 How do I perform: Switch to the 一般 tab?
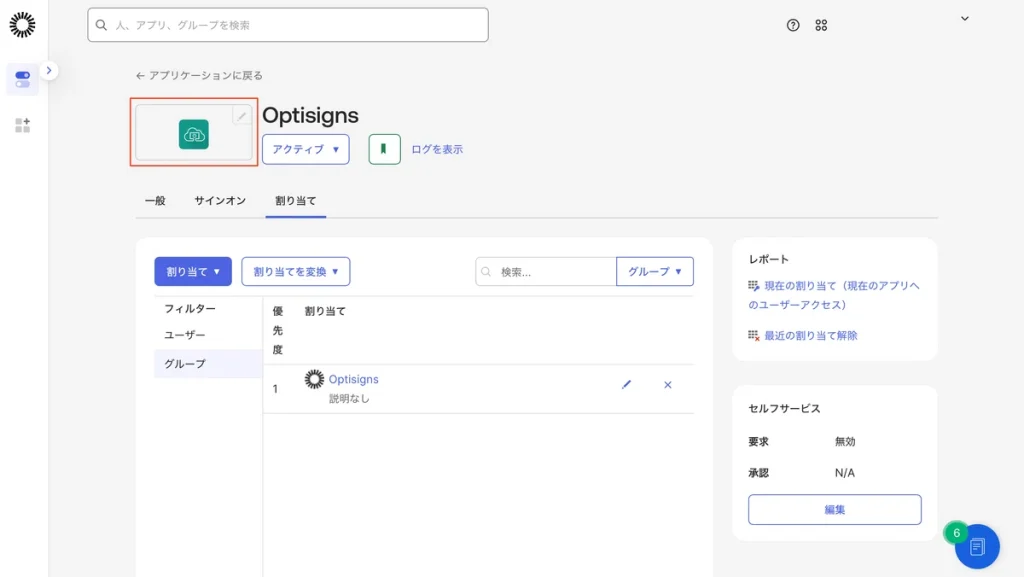(155, 201)
